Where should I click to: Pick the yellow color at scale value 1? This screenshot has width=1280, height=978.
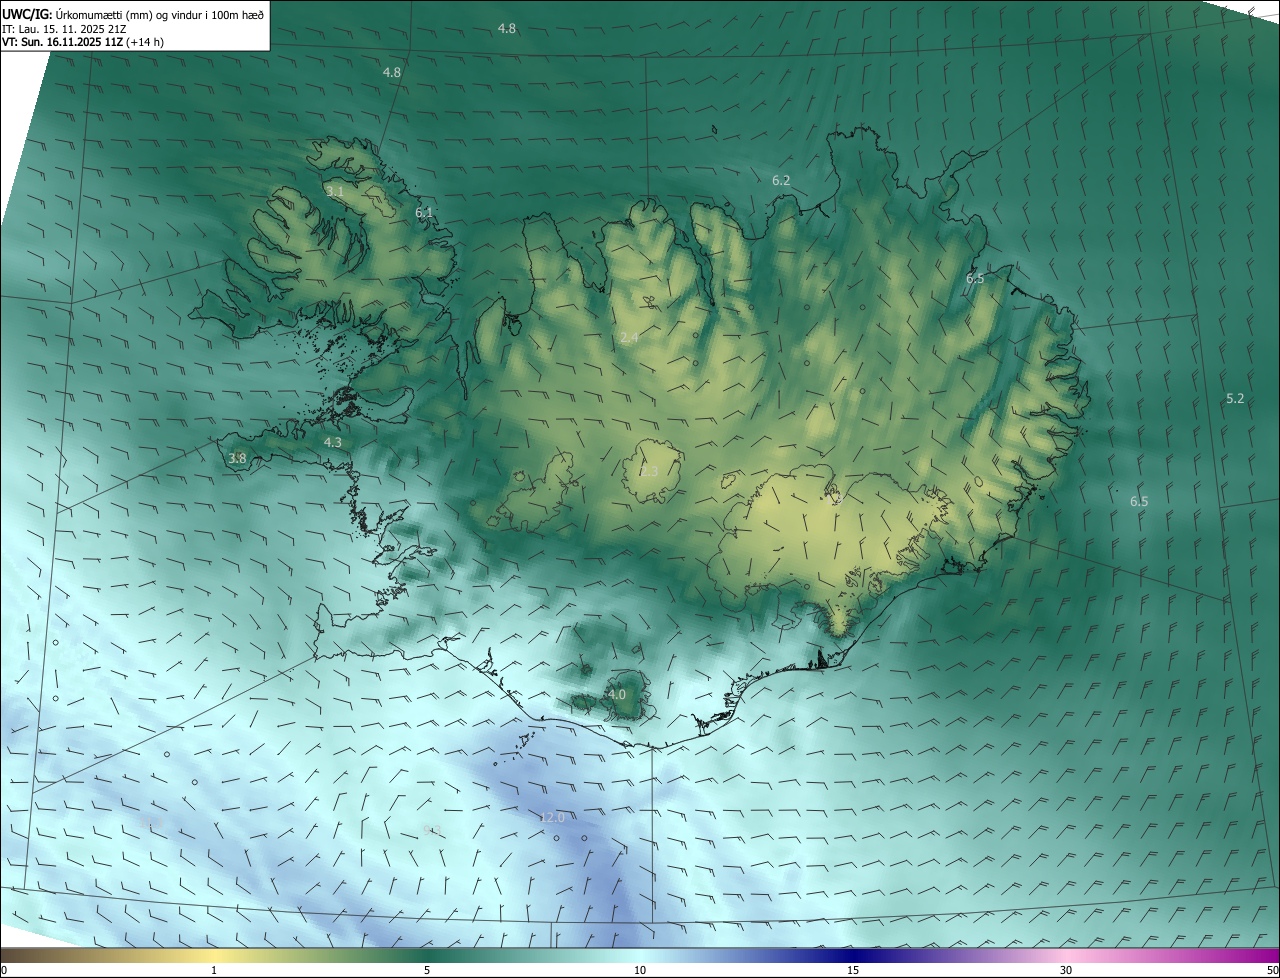[214, 955]
